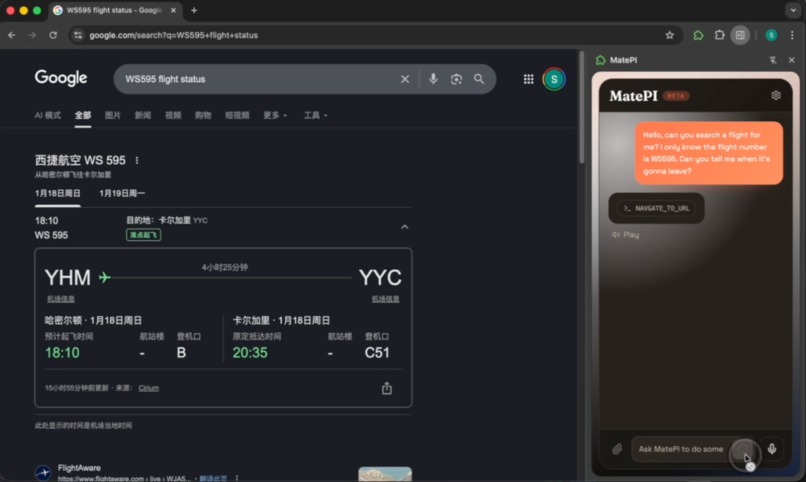The image size is (806, 482).
Task: Share the flight status card
Action: pyautogui.click(x=387, y=388)
